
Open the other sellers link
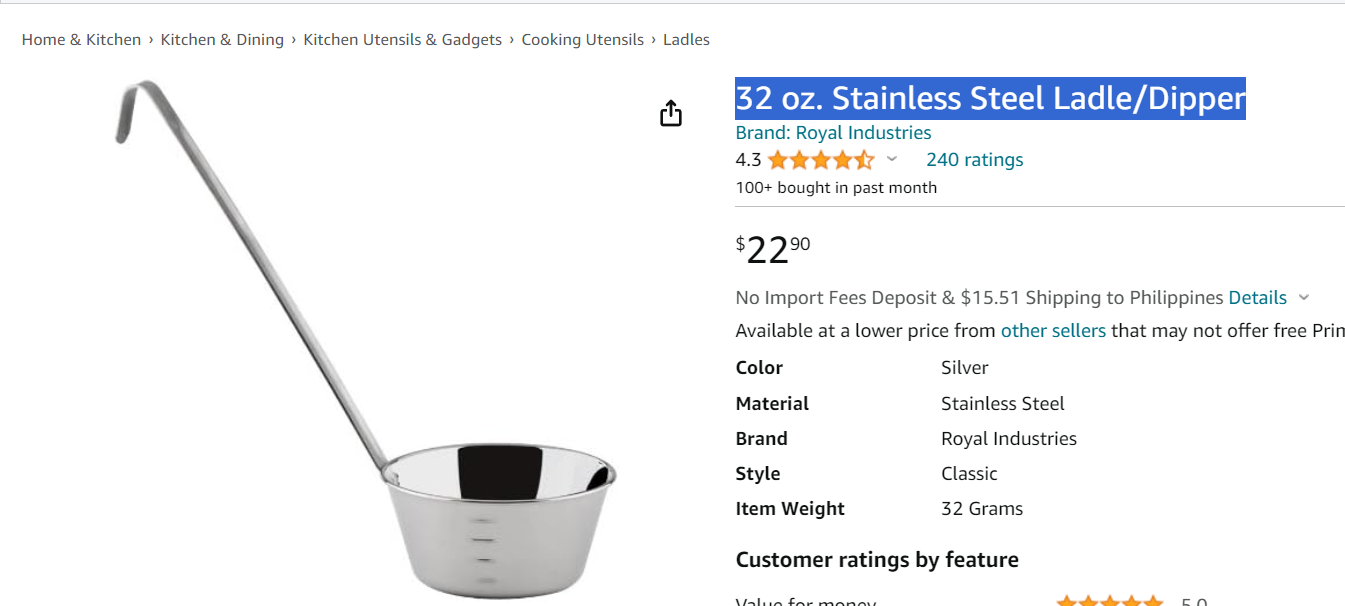pos(1053,330)
